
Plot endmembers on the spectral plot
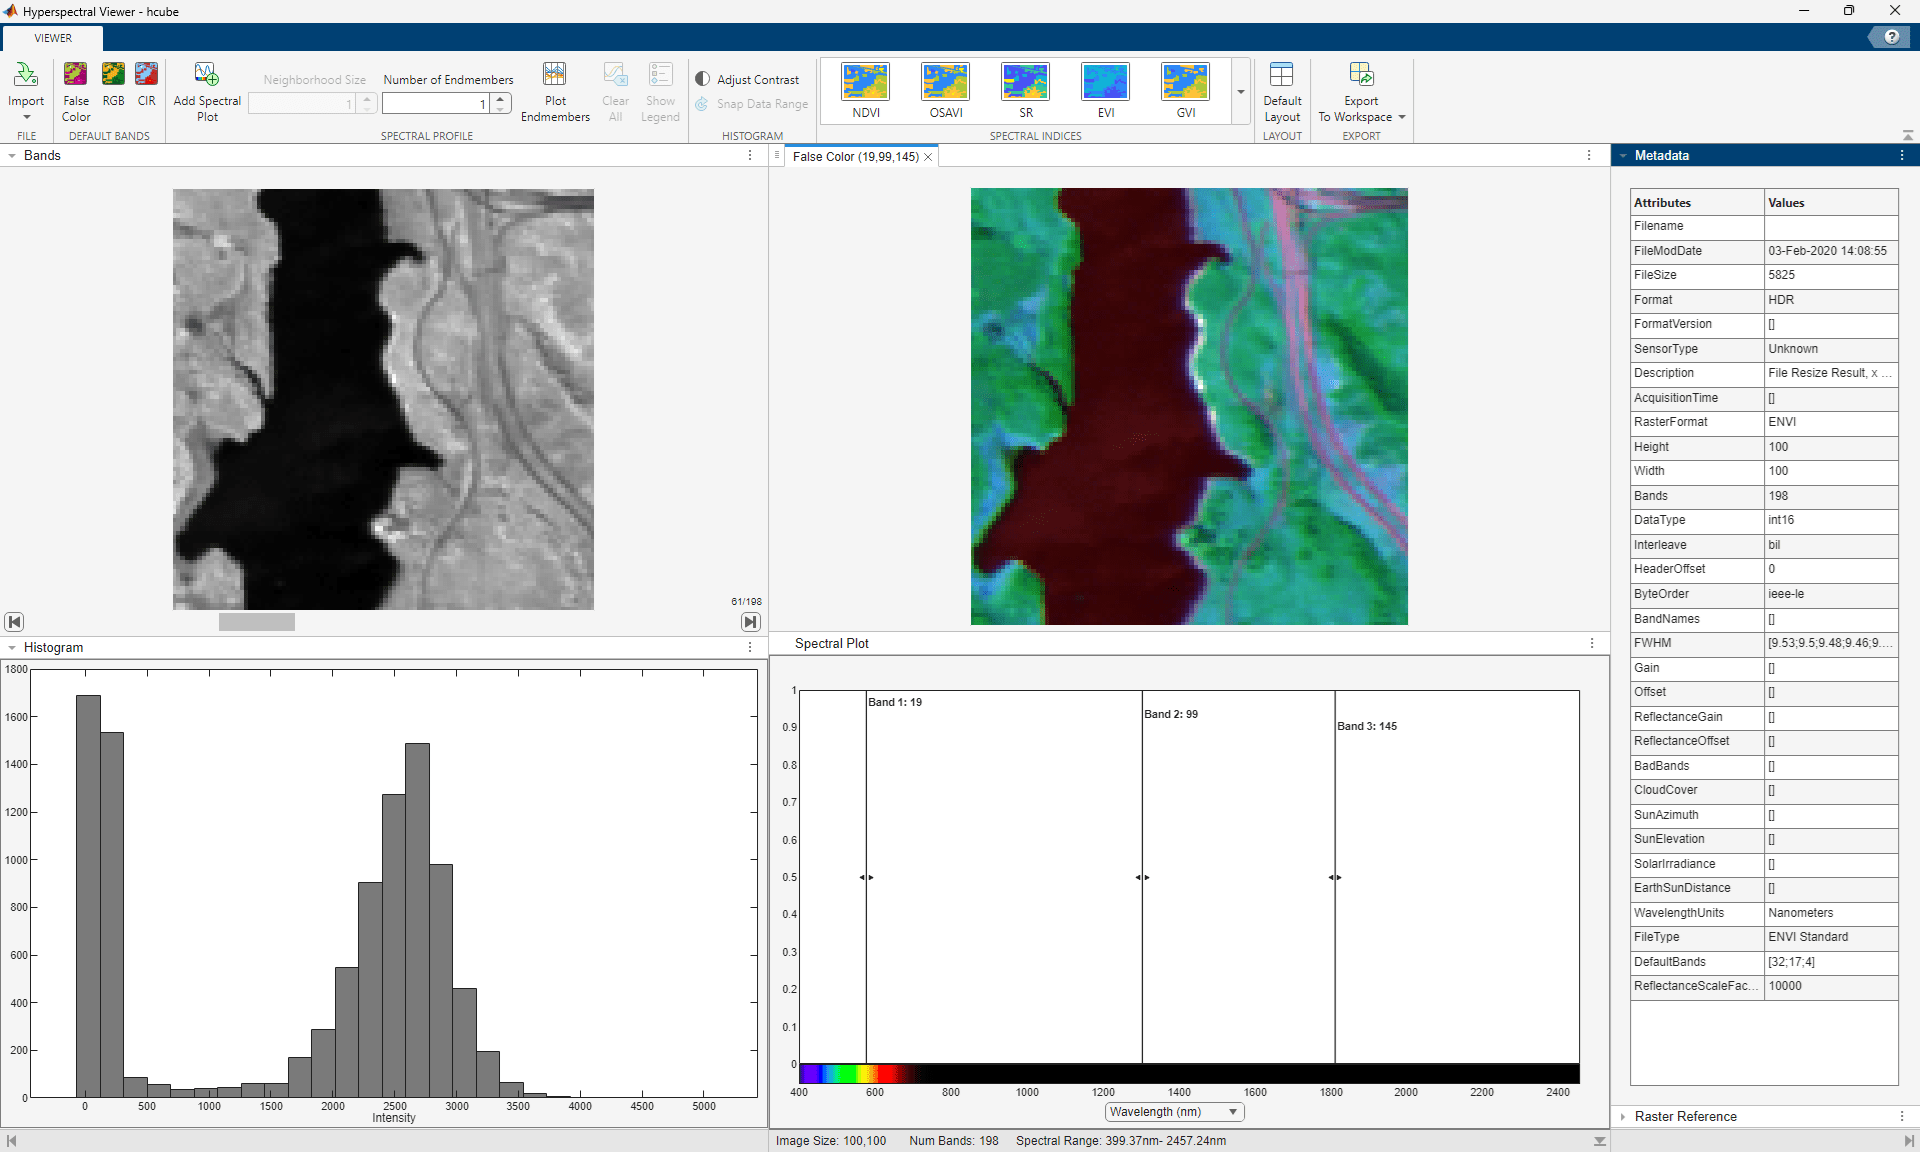[x=554, y=90]
